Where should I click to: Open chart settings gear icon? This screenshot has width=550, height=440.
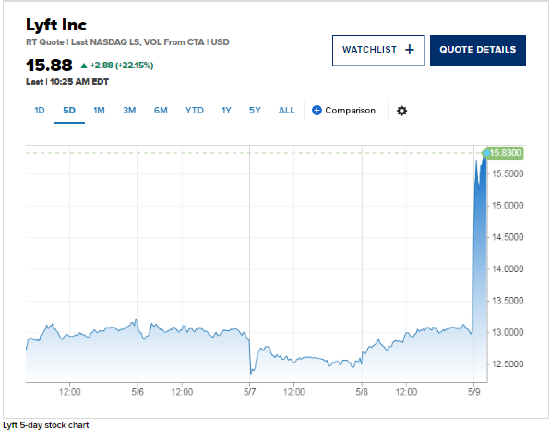402,111
